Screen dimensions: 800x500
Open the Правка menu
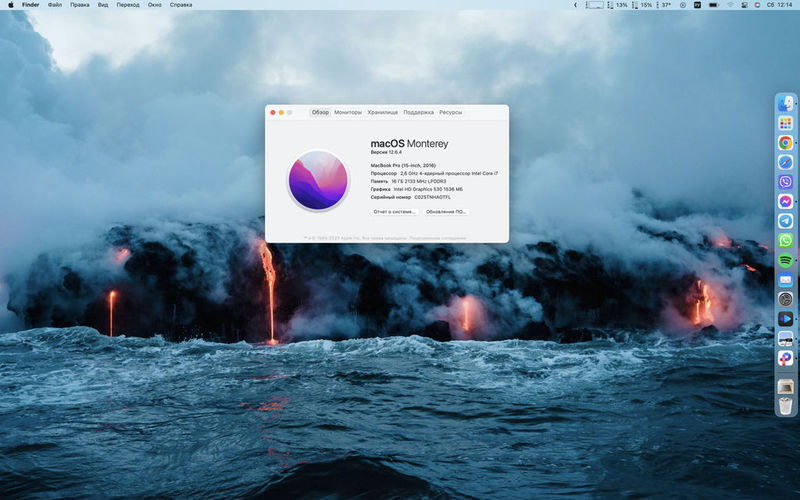point(80,5)
